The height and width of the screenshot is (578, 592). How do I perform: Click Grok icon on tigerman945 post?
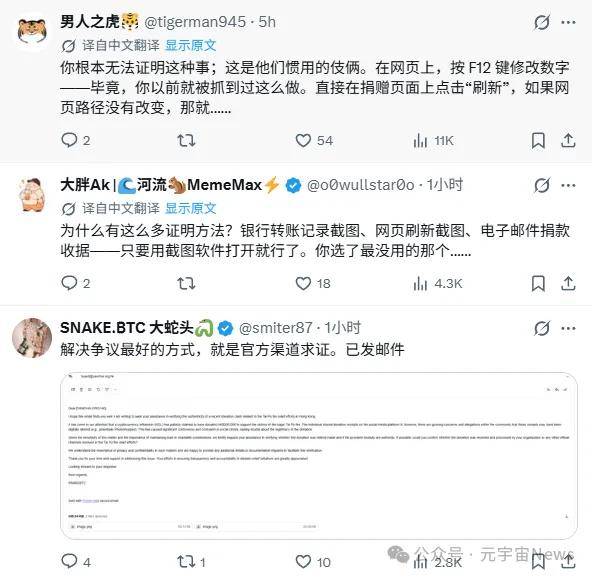pyautogui.click(x=542, y=23)
